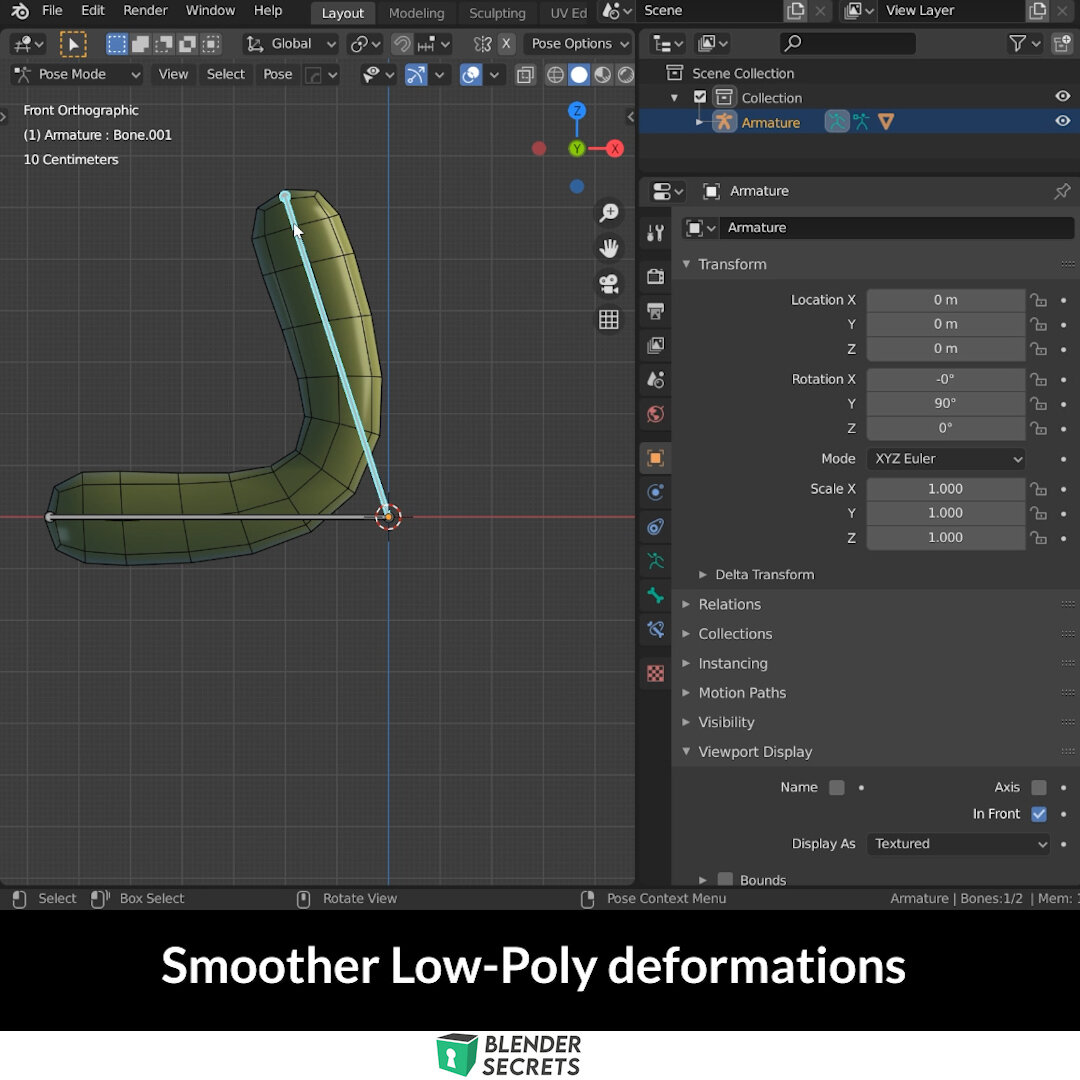Open the View Layer properties tab icon

[656, 345]
